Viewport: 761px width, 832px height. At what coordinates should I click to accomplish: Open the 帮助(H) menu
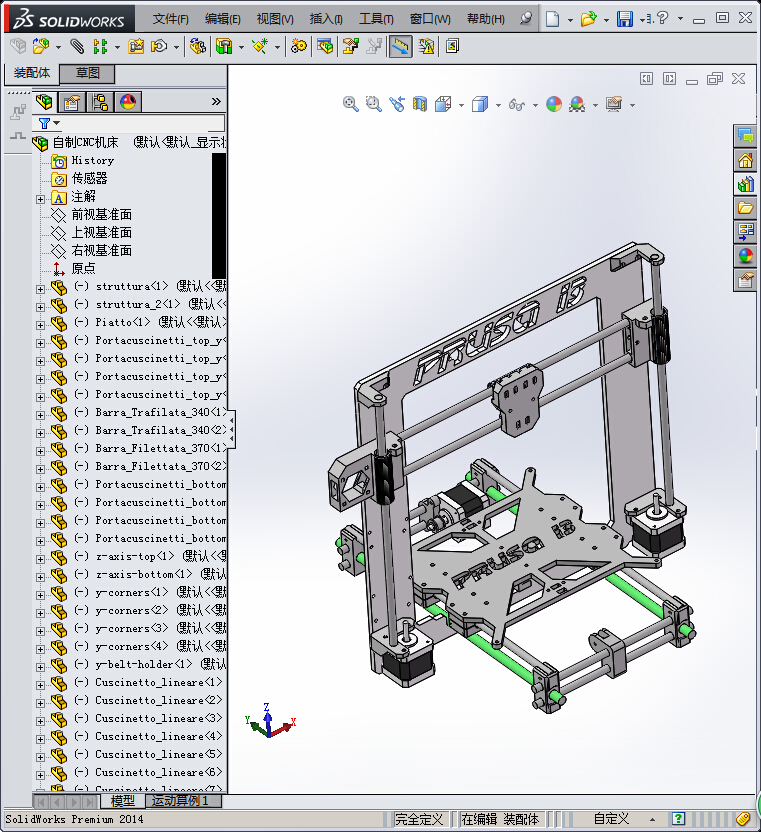pyautogui.click(x=486, y=19)
